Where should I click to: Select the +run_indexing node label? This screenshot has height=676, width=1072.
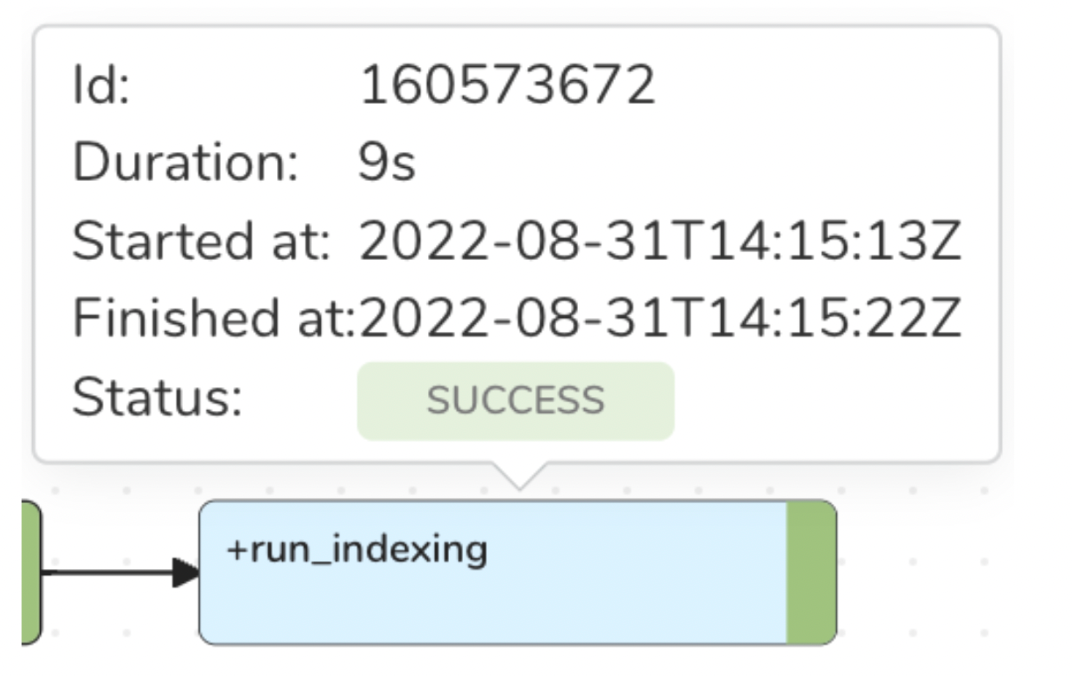pos(357,549)
